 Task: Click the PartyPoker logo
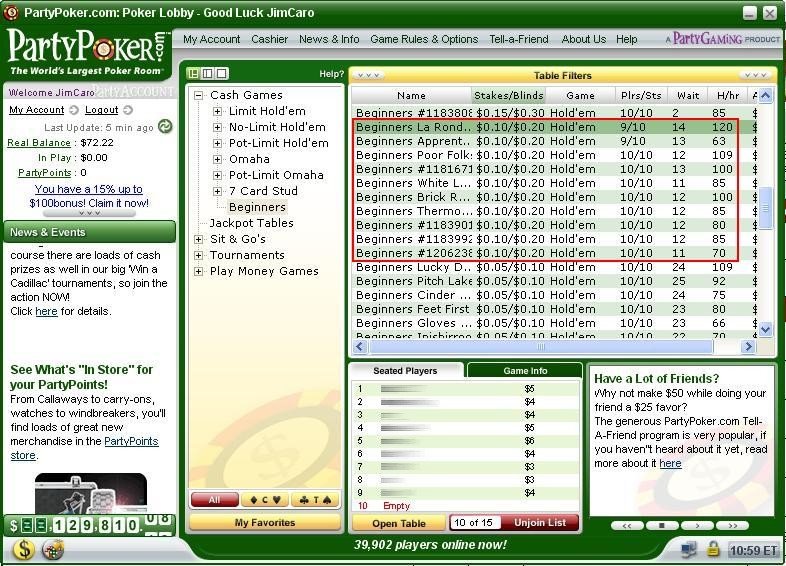click(88, 52)
